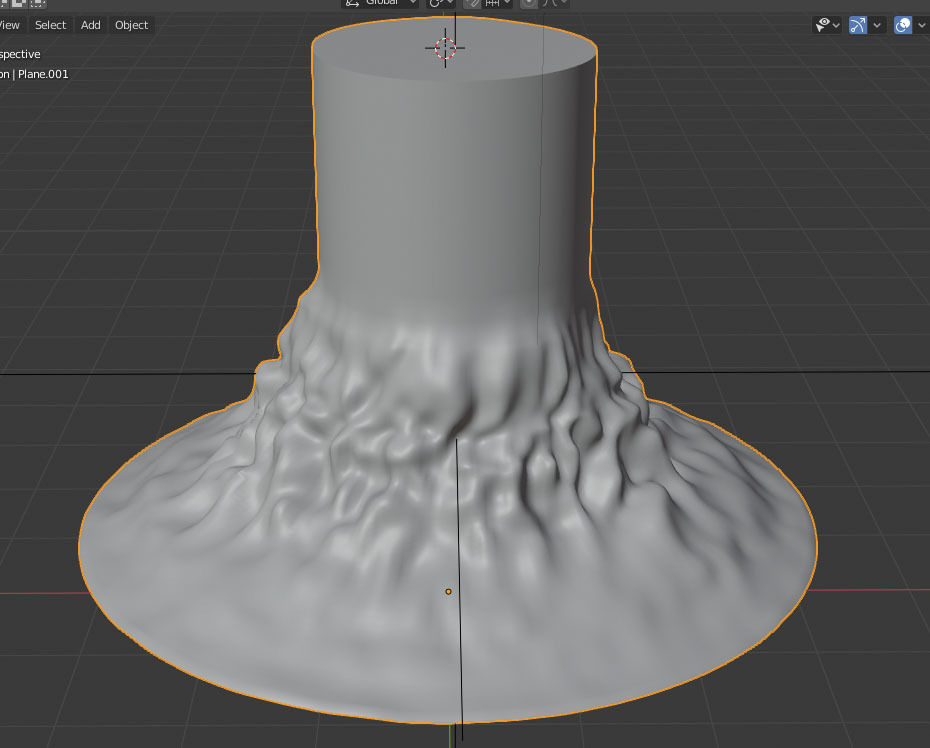Toggle the viewport gizmos button
This screenshot has height=748, width=930.
(x=858, y=25)
